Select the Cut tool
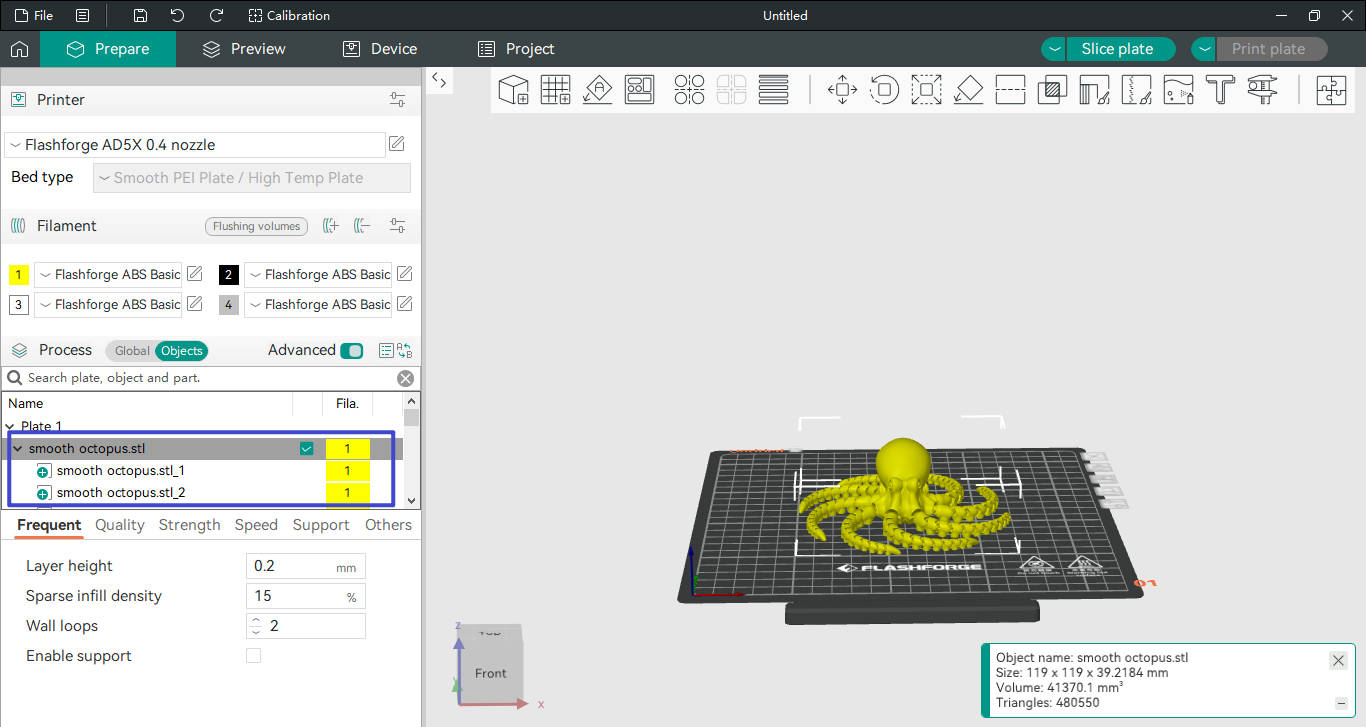The width and height of the screenshot is (1366, 727). point(1011,90)
